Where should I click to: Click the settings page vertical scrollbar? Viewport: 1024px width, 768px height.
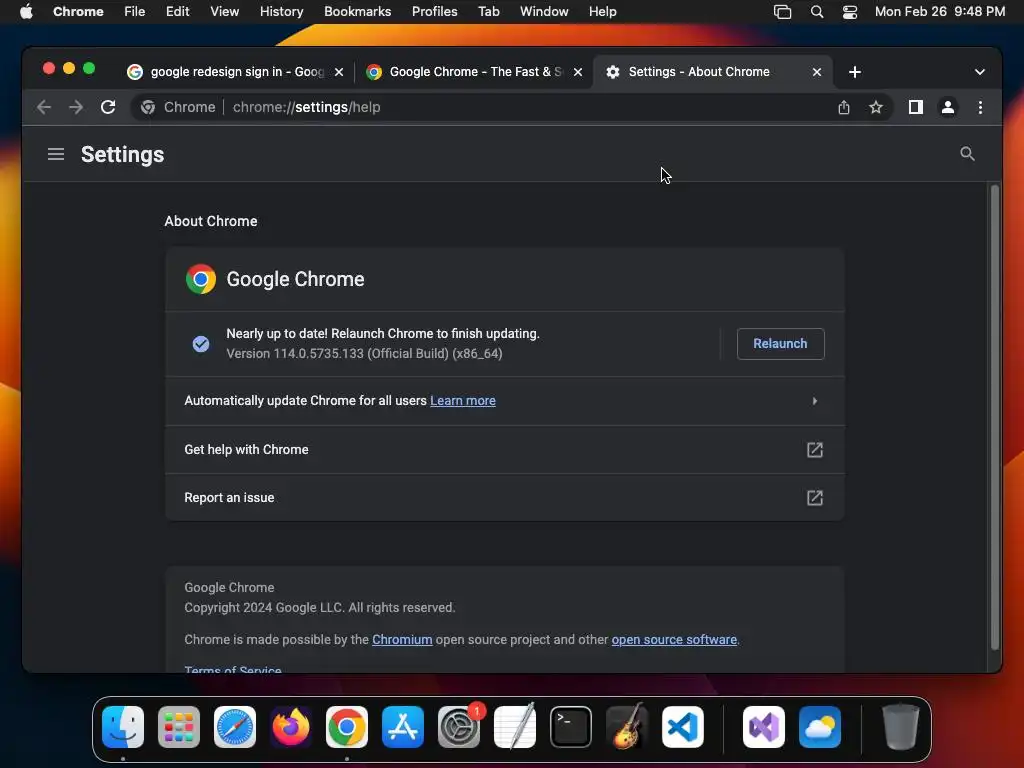995,418
